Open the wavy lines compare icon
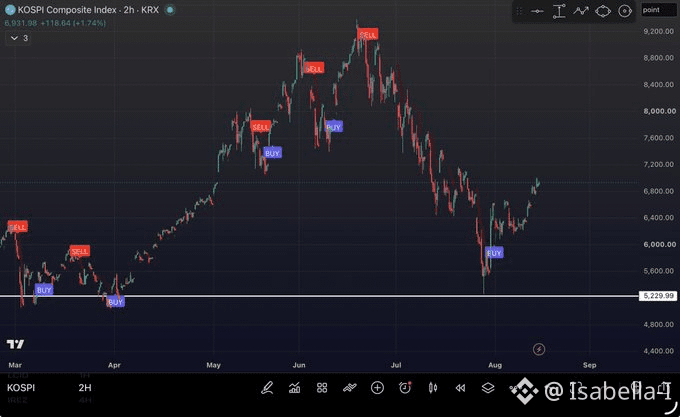Screen dimensions: 680x417 click(x=350, y=388)
